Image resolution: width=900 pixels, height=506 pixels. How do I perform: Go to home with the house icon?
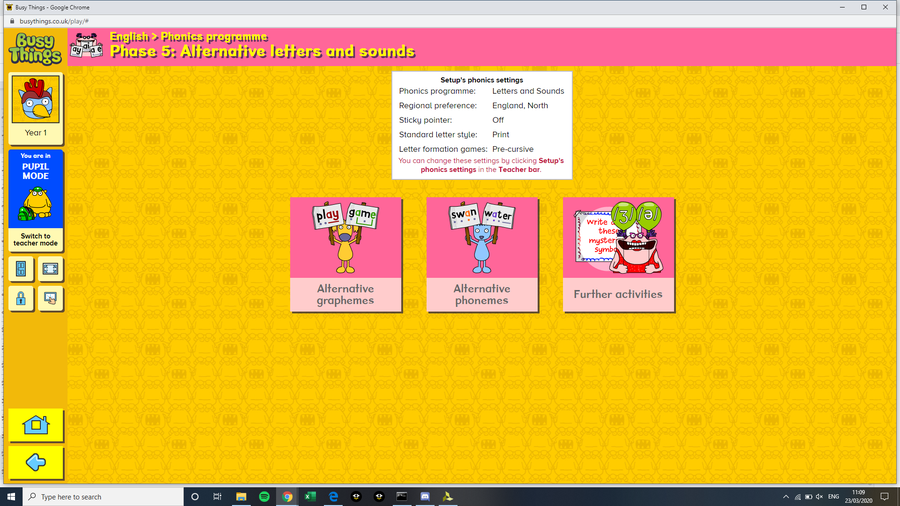pos(35,425)
